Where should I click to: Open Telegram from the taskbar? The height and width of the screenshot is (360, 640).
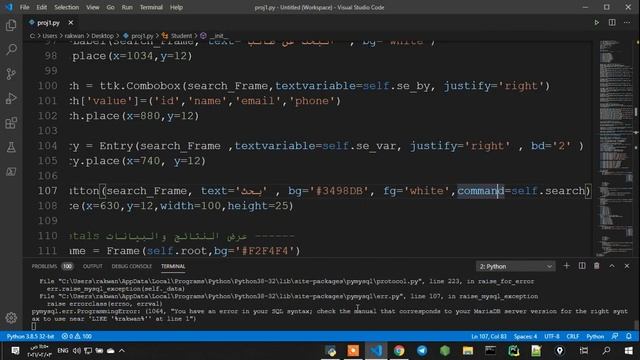coord(422,351)
